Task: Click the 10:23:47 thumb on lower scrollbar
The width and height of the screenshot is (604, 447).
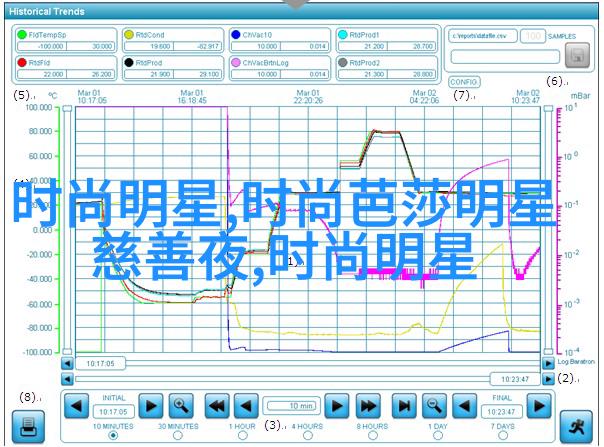Action: pos(515,379)
